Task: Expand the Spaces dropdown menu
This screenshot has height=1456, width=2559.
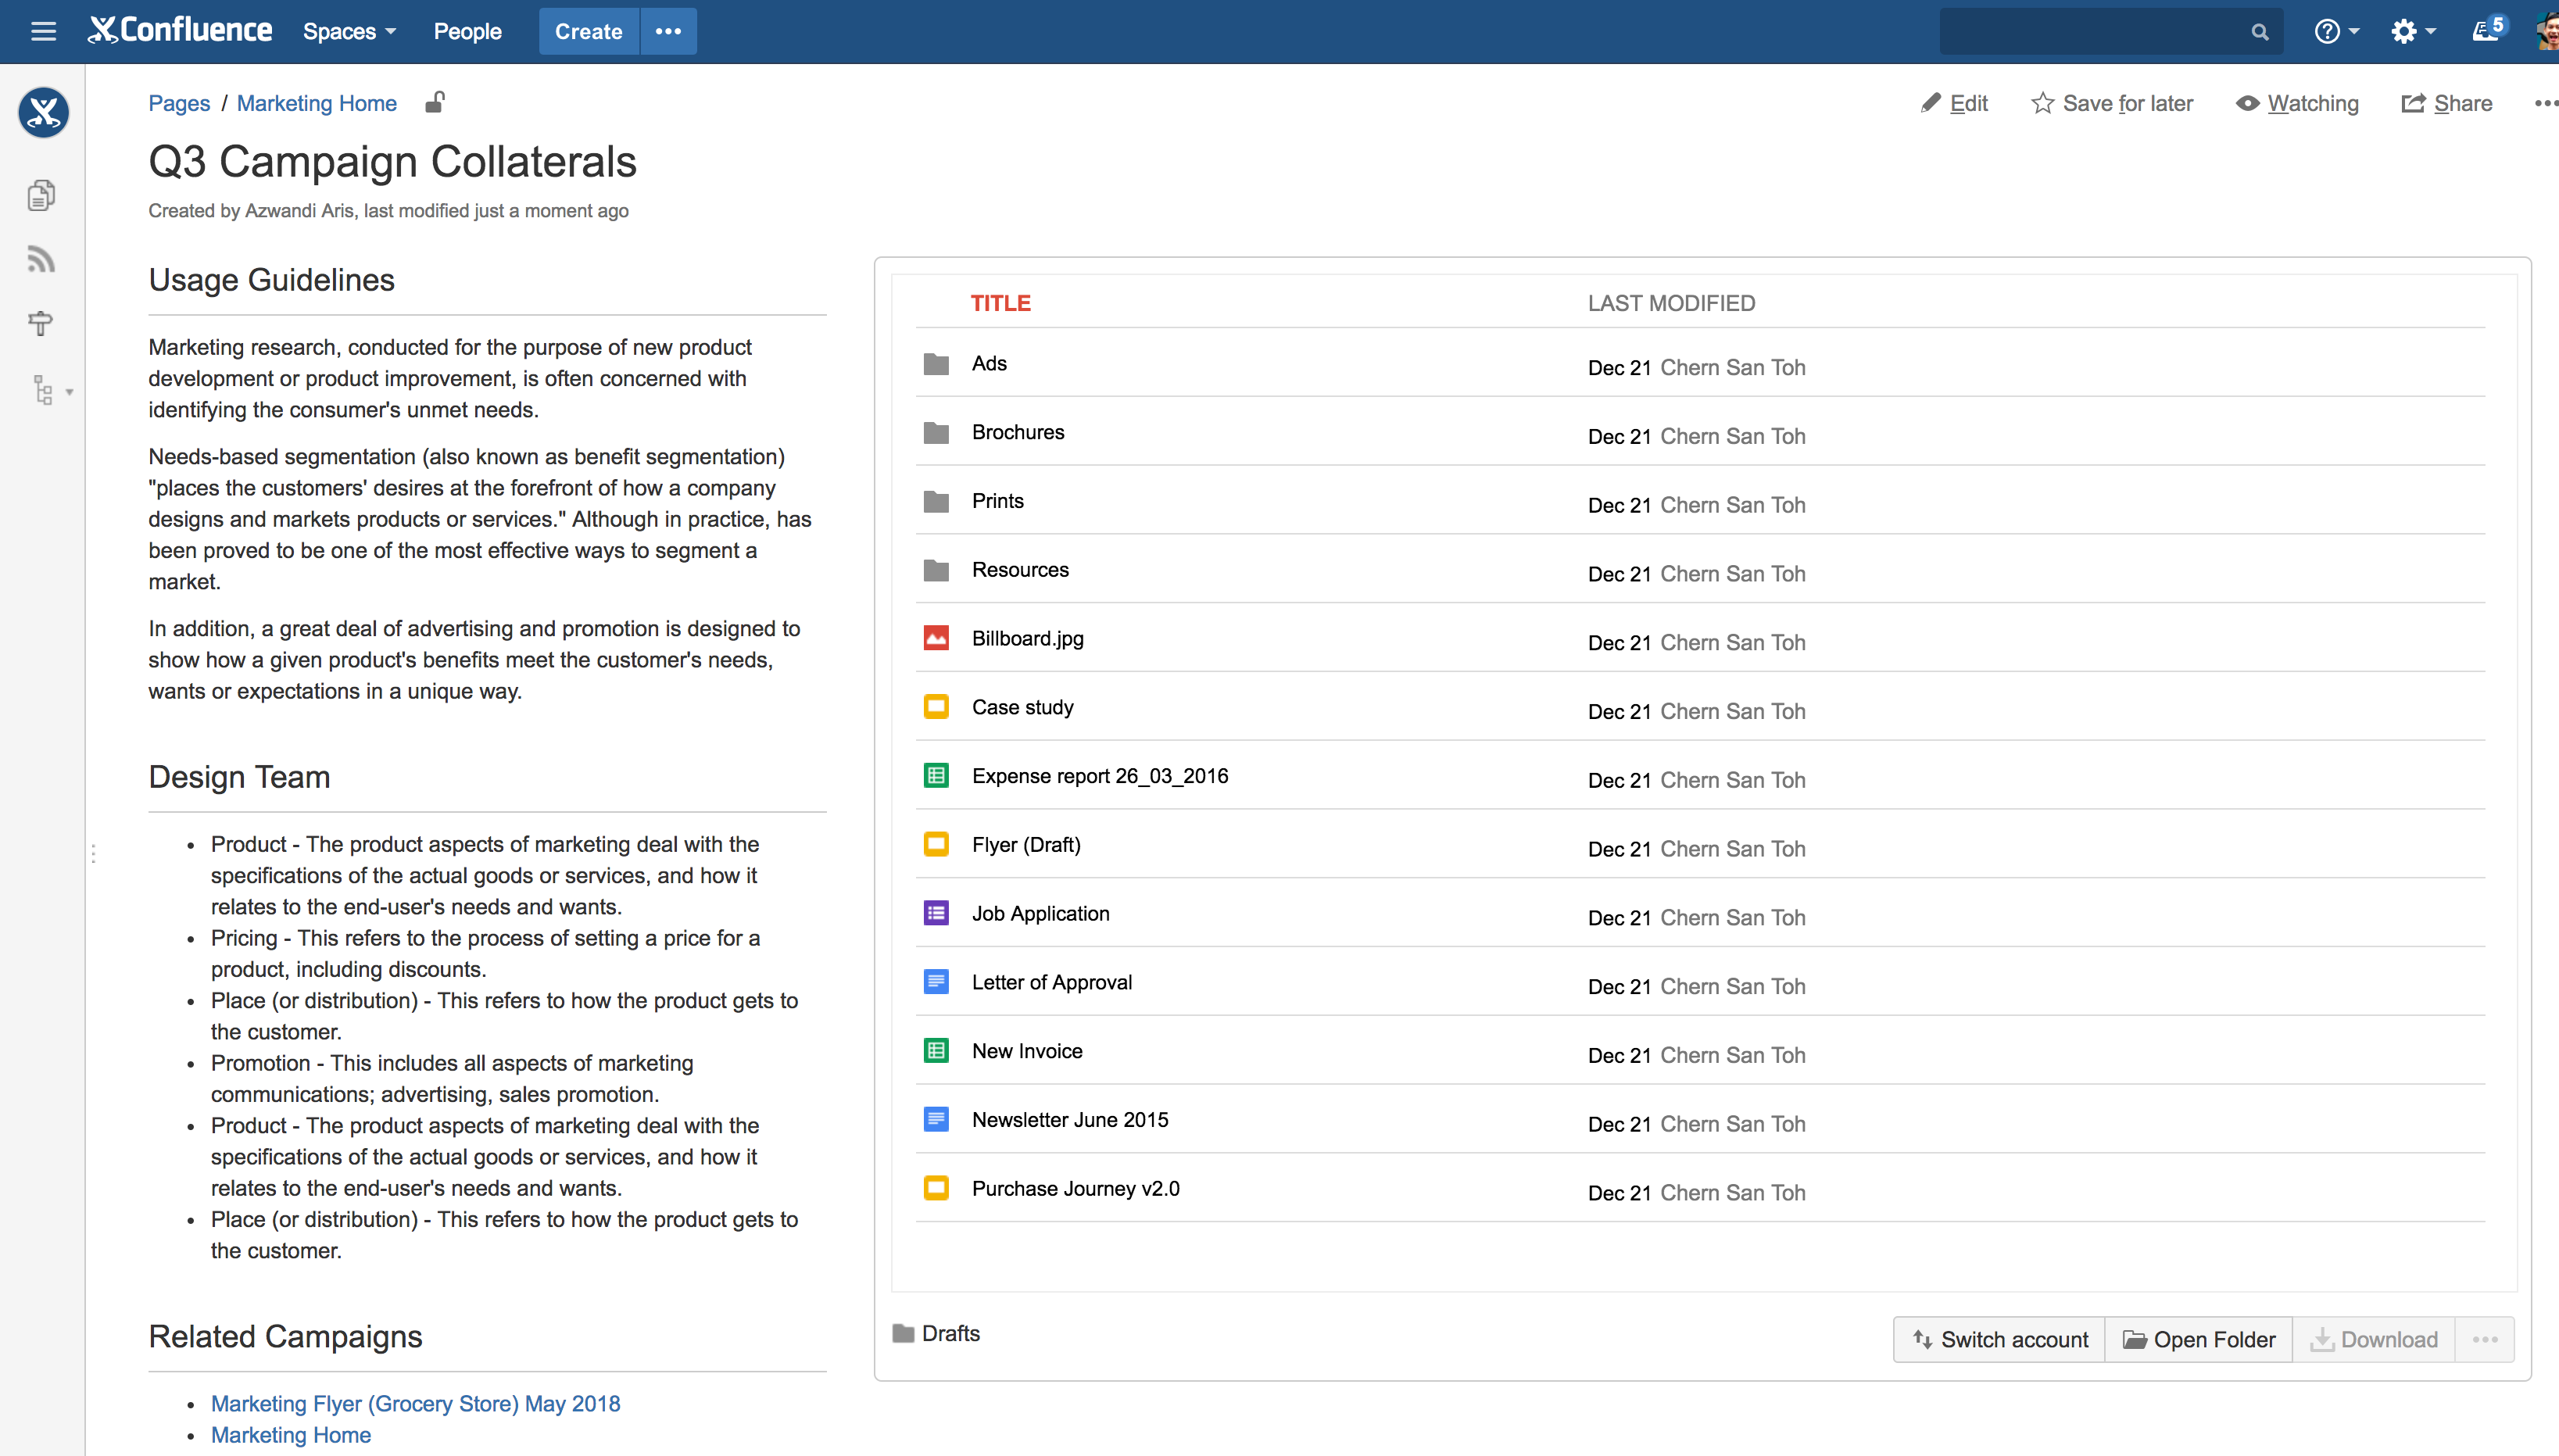Action: point(349,31)
